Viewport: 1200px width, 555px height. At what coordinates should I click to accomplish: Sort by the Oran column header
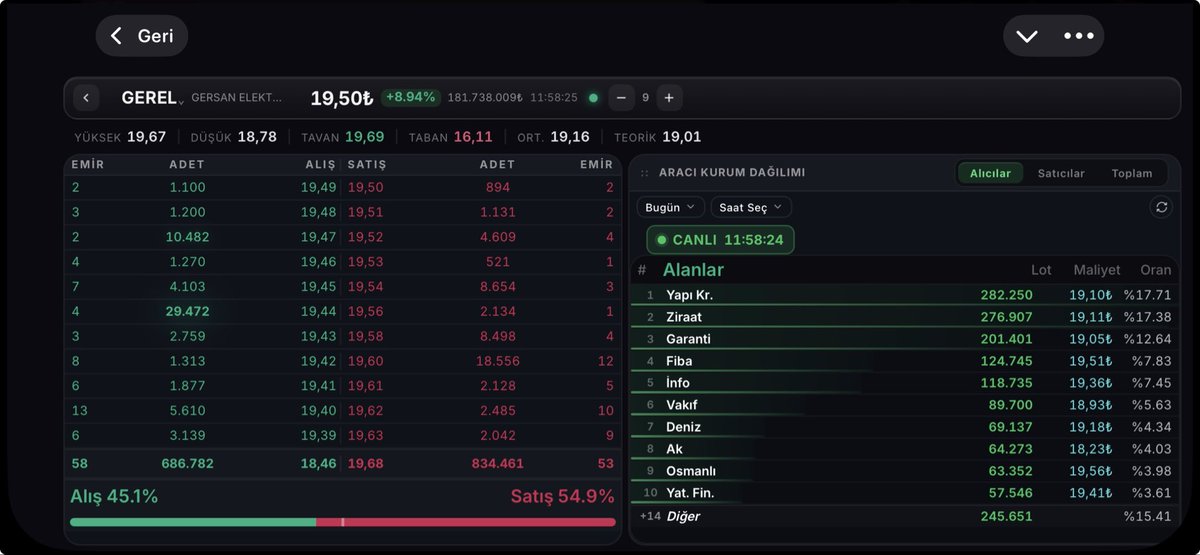[x=1156, y=270]
